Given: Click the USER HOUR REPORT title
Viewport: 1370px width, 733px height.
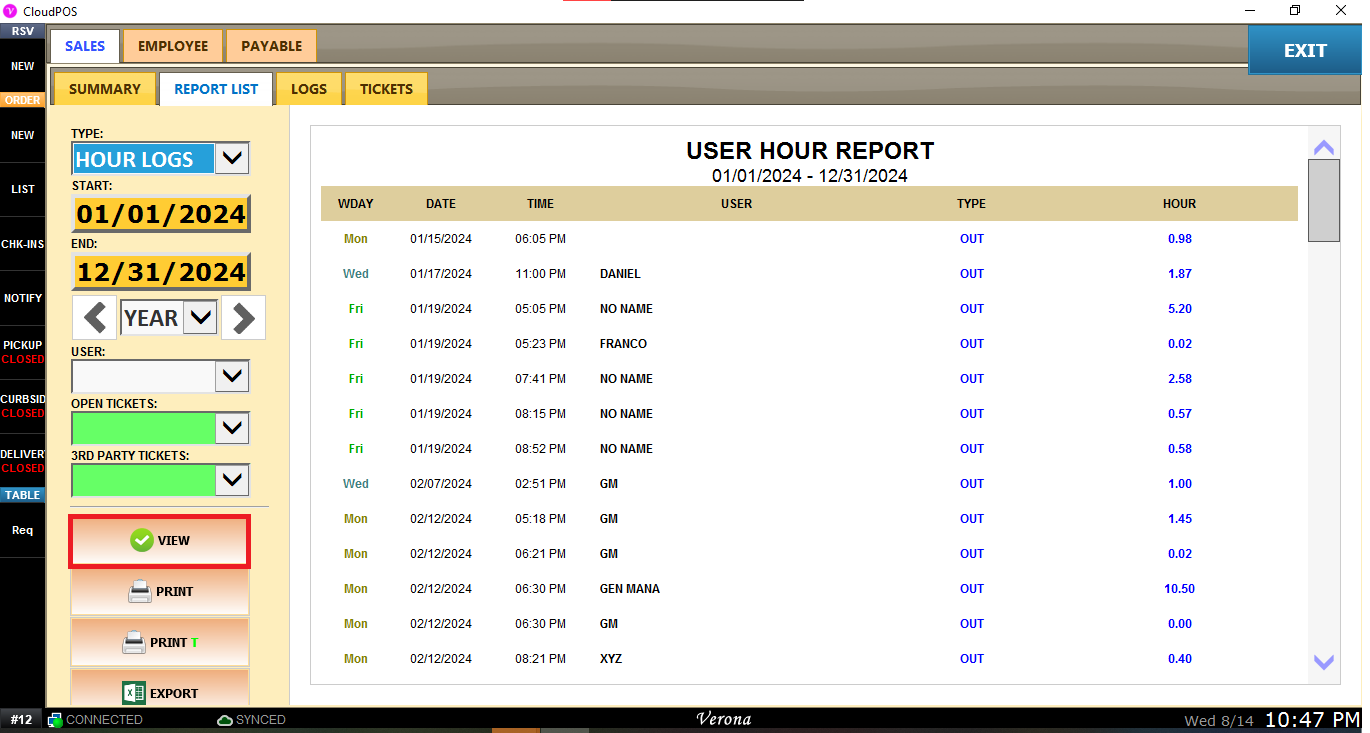Looking at the screenshot, I should pyautogui.click(x=810, y=151).
